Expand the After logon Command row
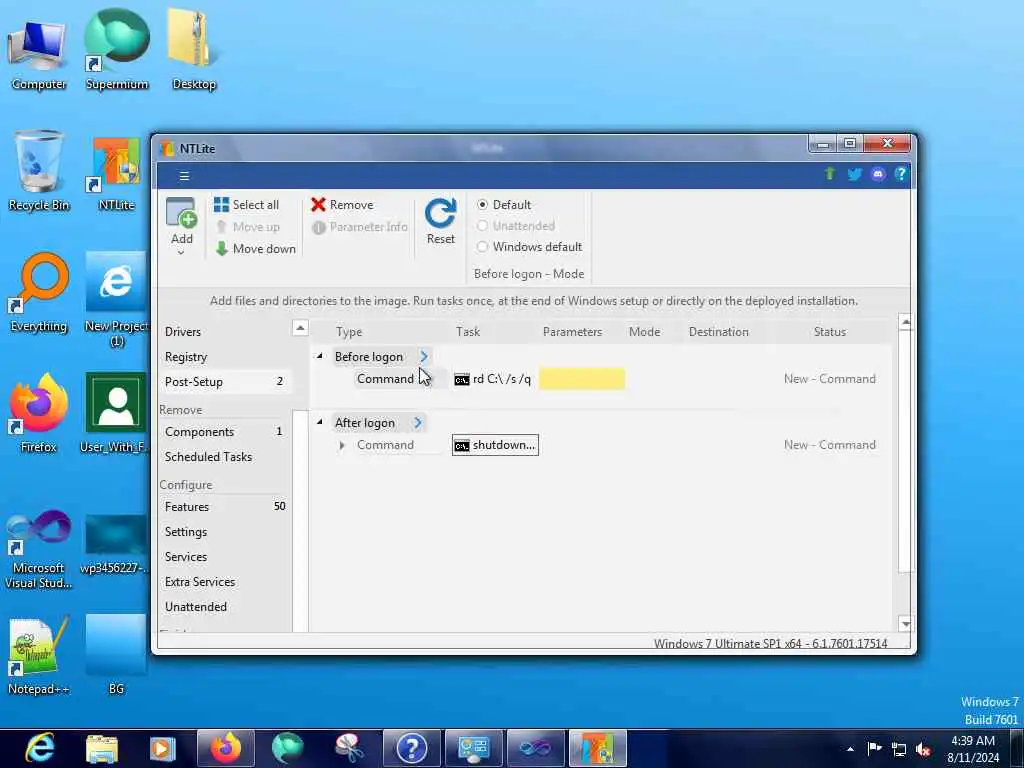Screen dimensions: 1024x768 [342, 445]
